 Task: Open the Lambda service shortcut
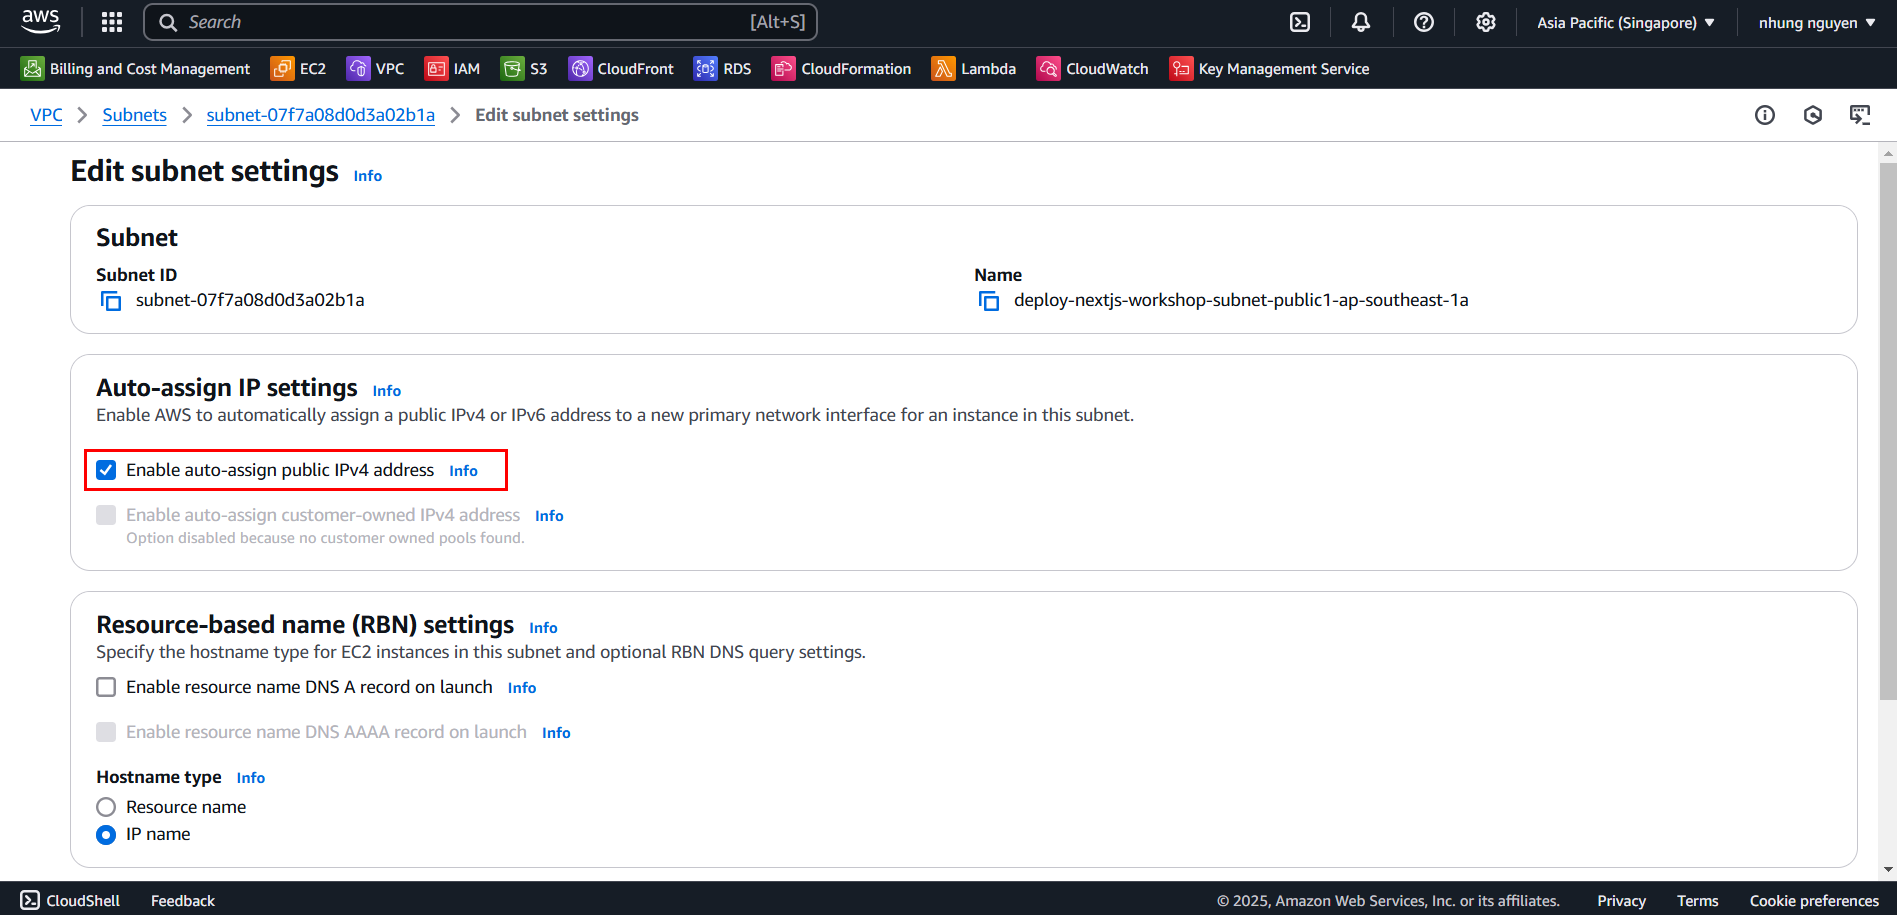click(x=974, y=68)
